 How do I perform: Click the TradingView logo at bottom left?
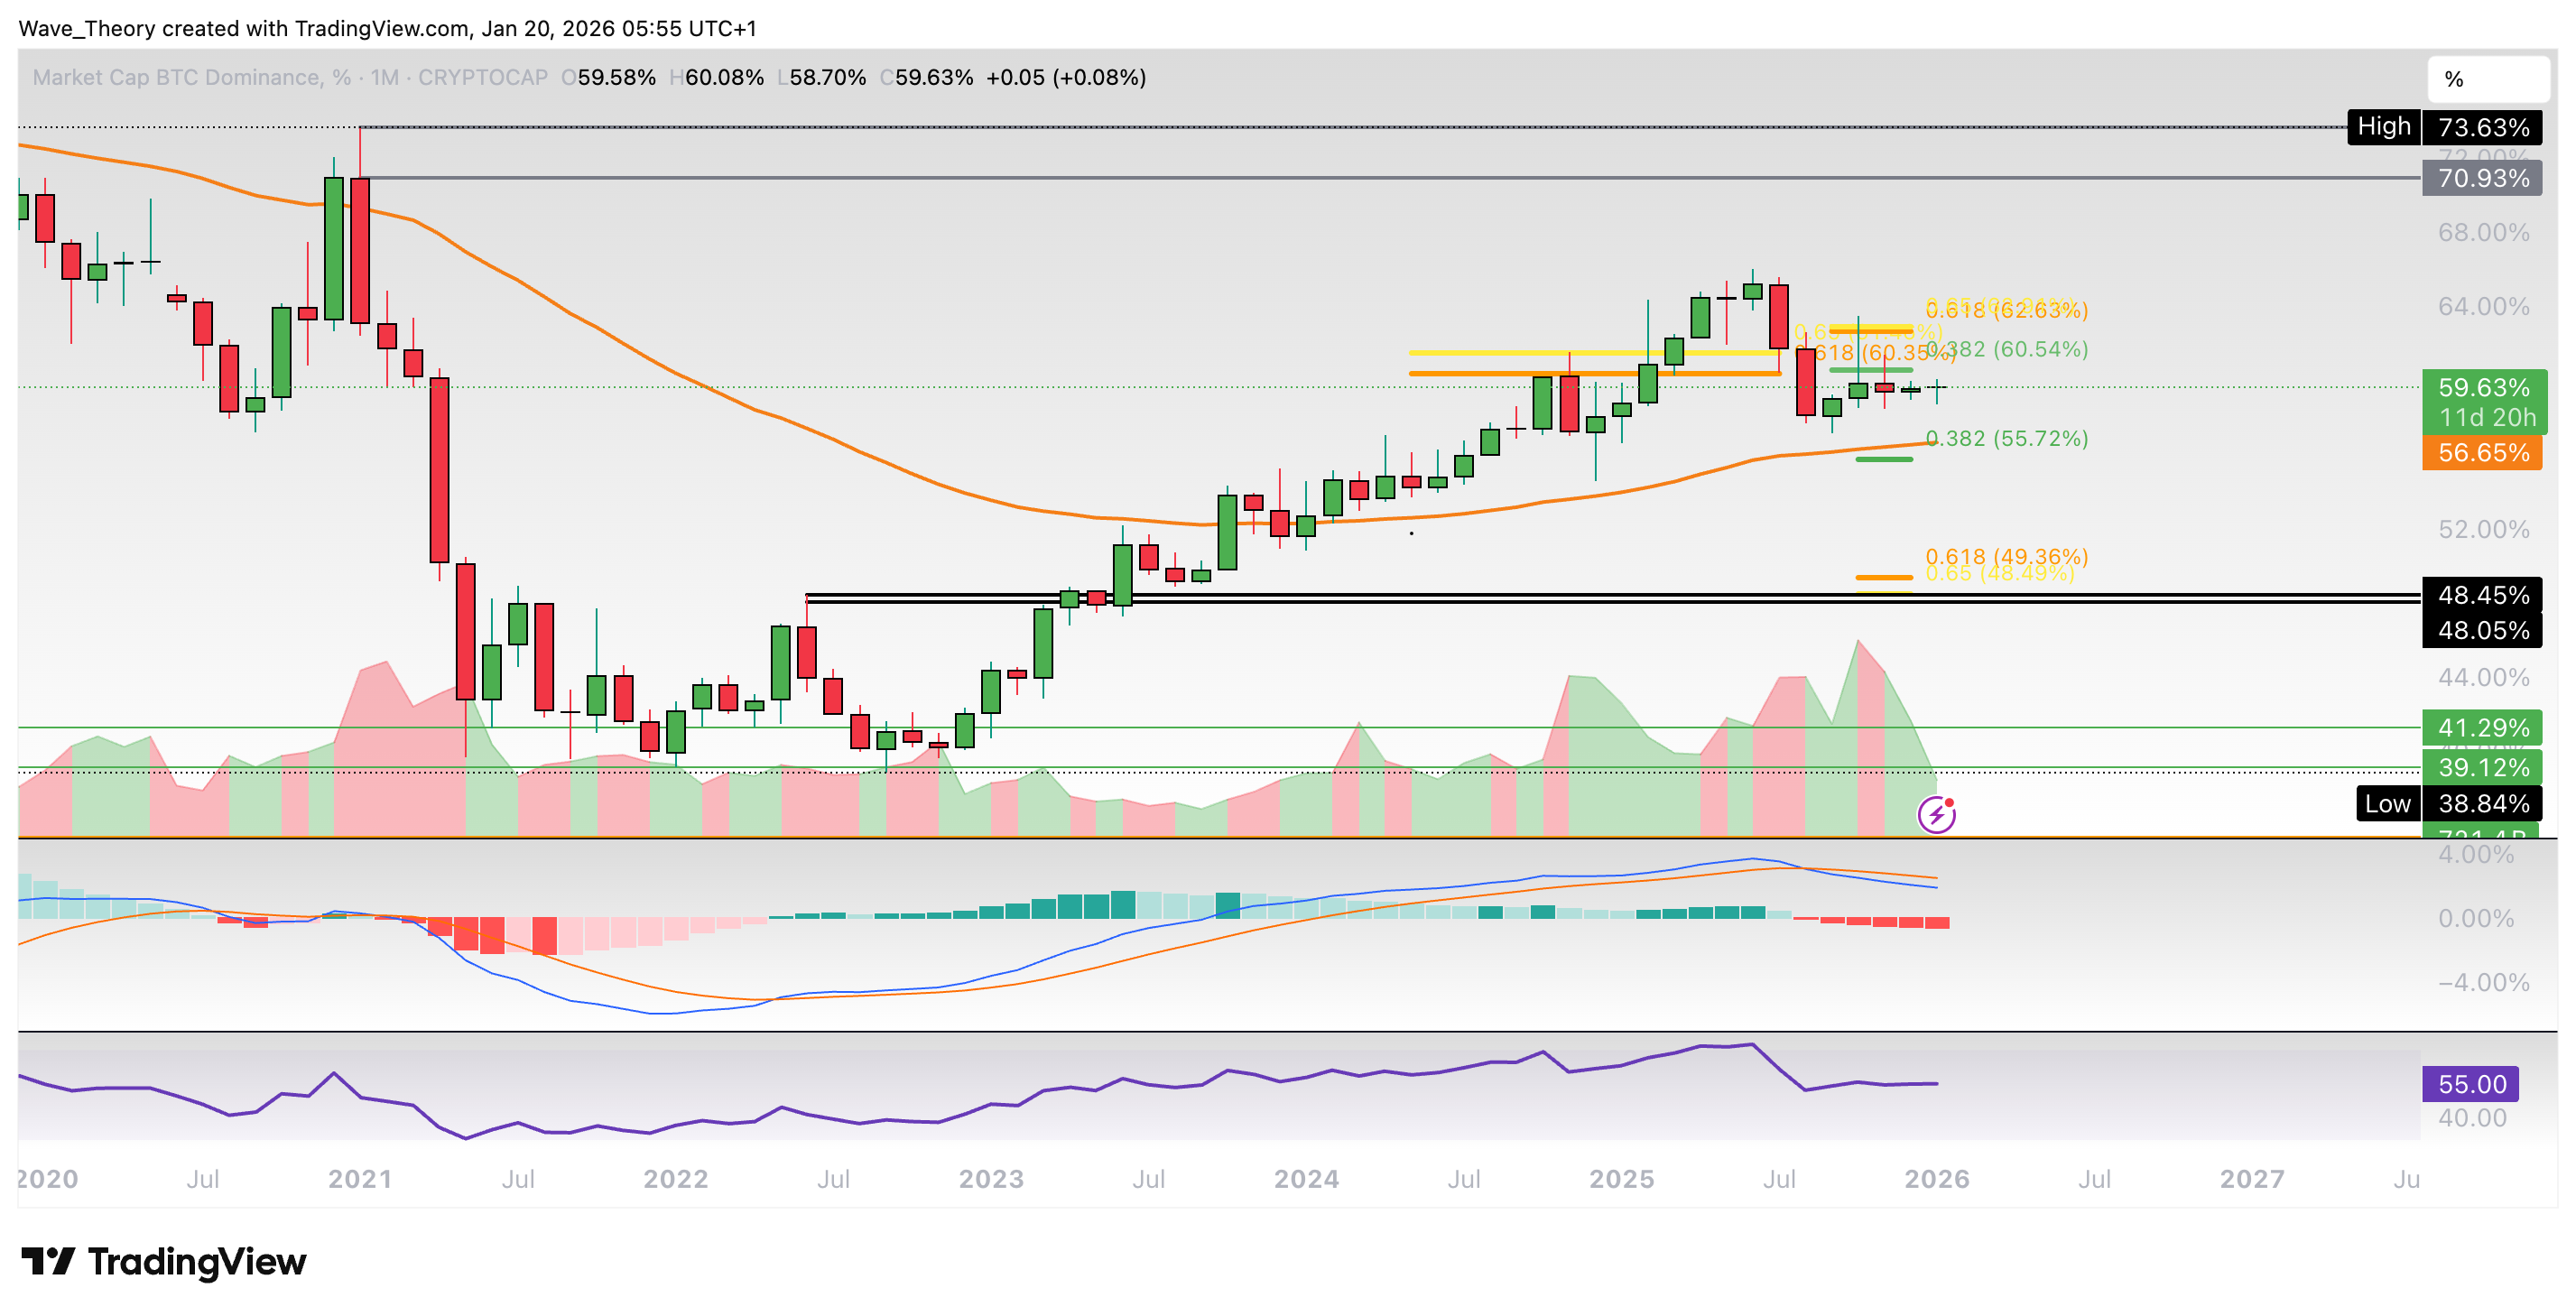pos(163,1262)
